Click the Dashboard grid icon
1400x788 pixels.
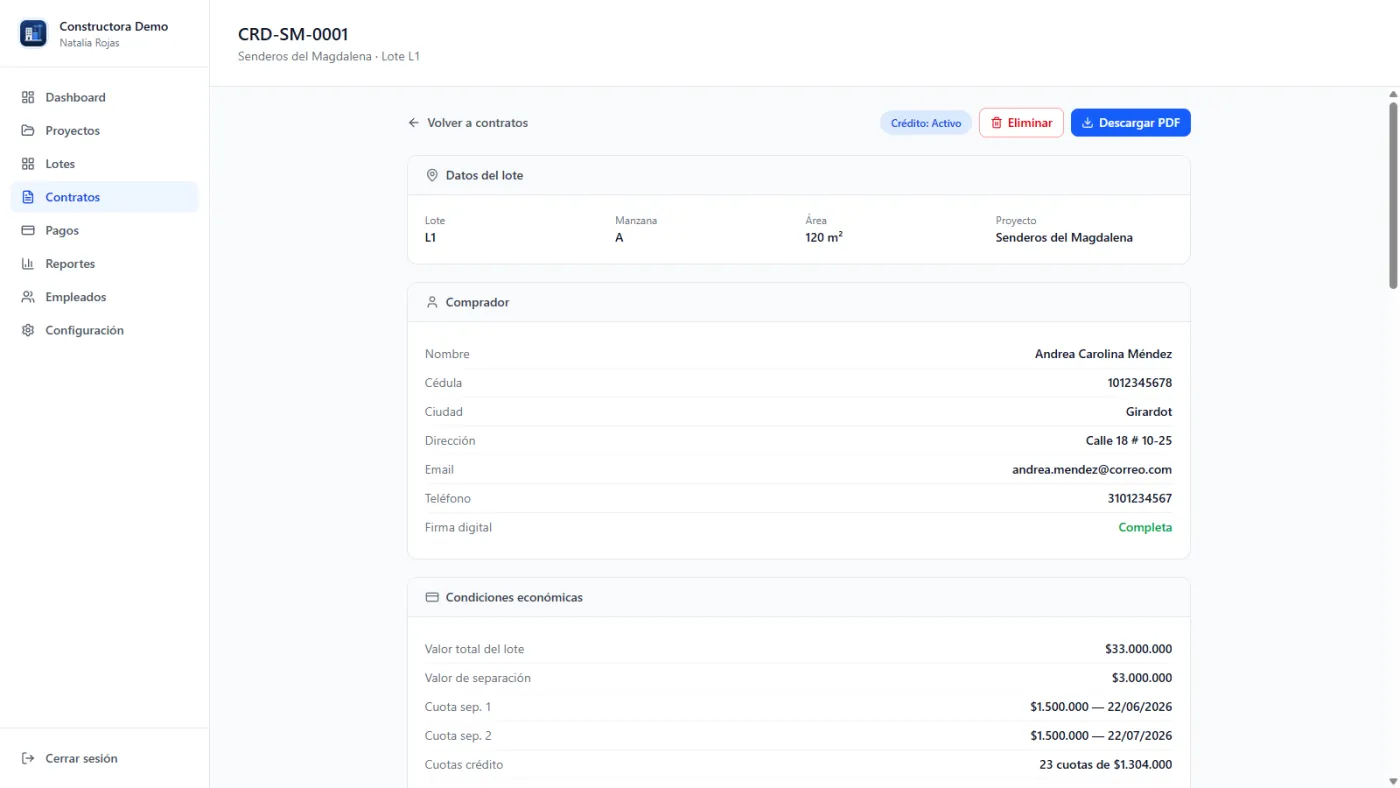pyautogui.click(x=28, y=98)
